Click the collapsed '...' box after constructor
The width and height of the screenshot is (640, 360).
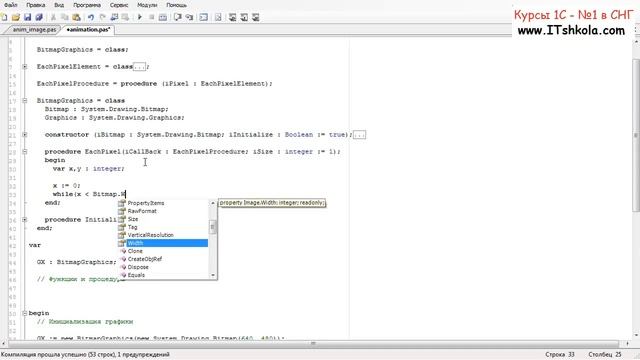point(360,134)
